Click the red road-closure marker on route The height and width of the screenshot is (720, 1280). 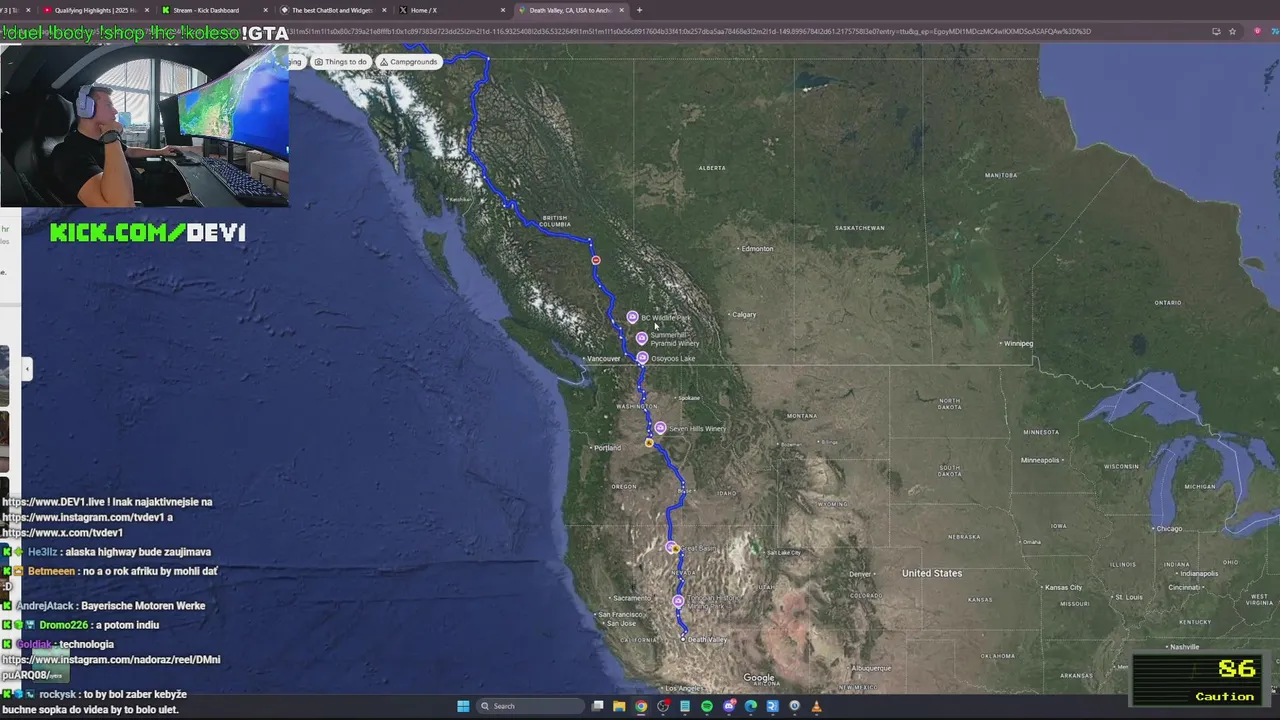tap(596, 260)
